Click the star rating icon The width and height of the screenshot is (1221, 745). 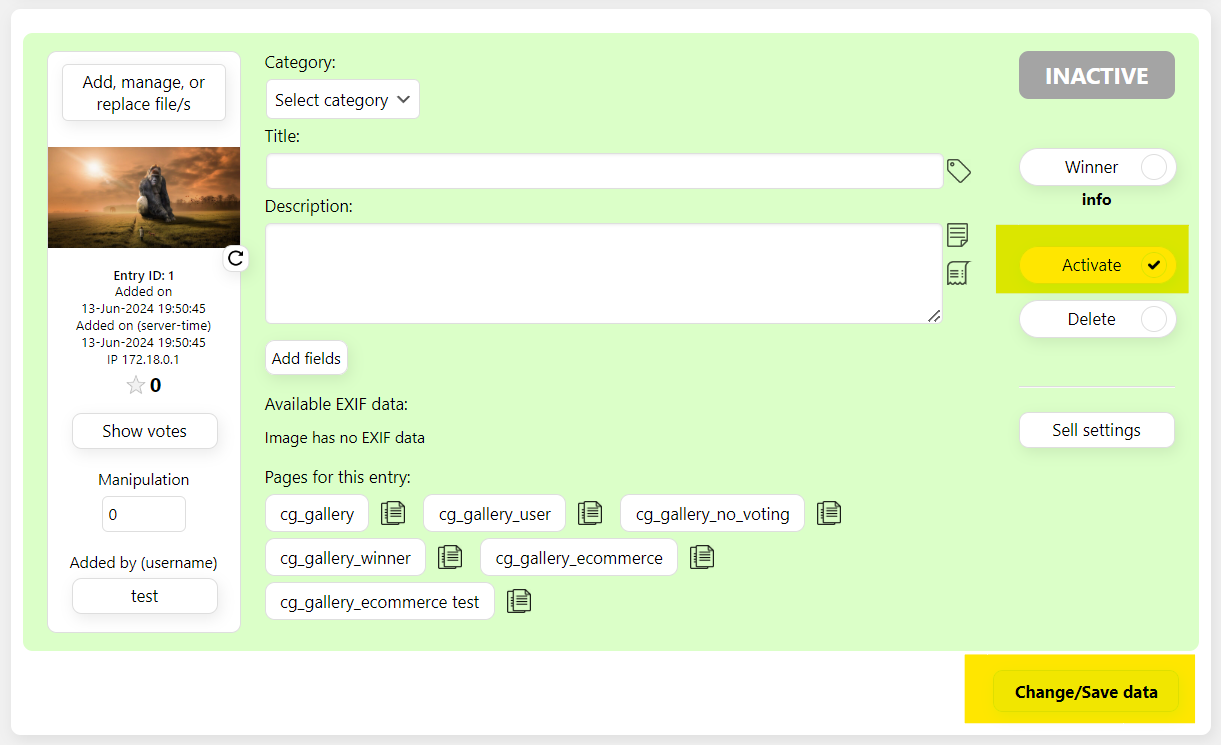point(136,385)
